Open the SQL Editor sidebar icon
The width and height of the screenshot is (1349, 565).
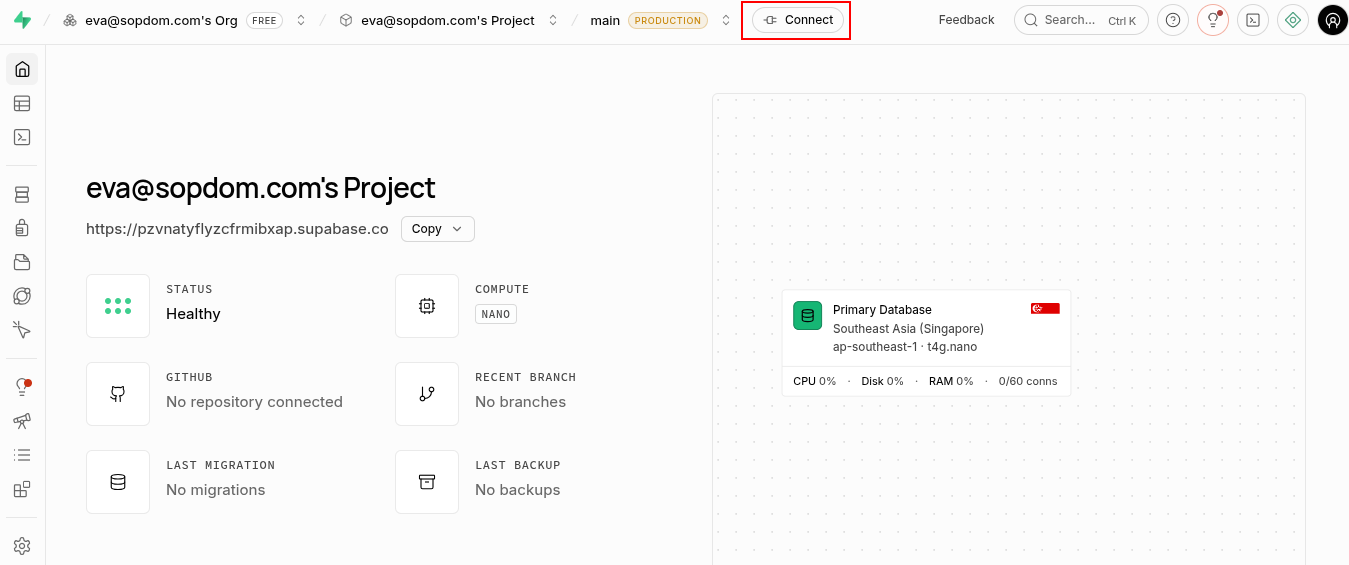point(22,137)
